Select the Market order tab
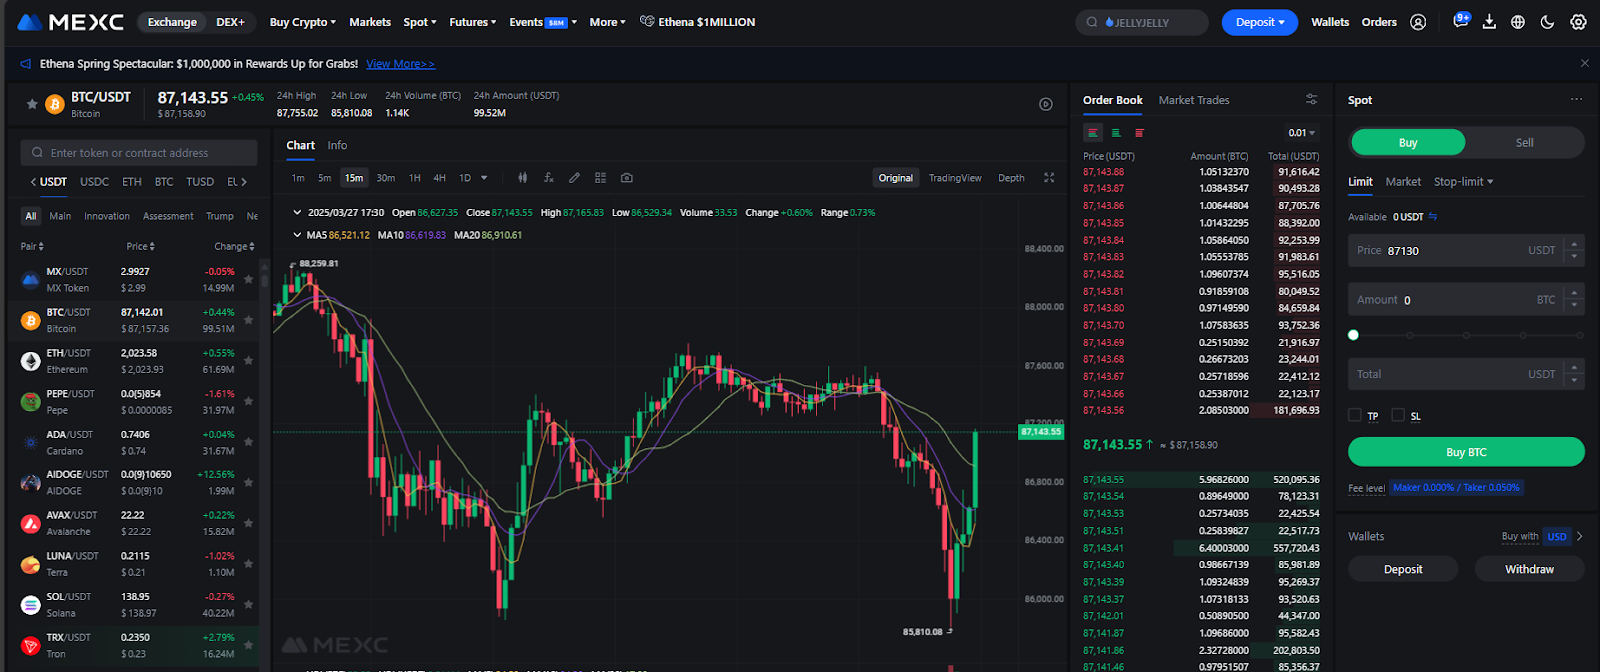Viewport: 1600px width, 672px height. tap(1403, 182)
